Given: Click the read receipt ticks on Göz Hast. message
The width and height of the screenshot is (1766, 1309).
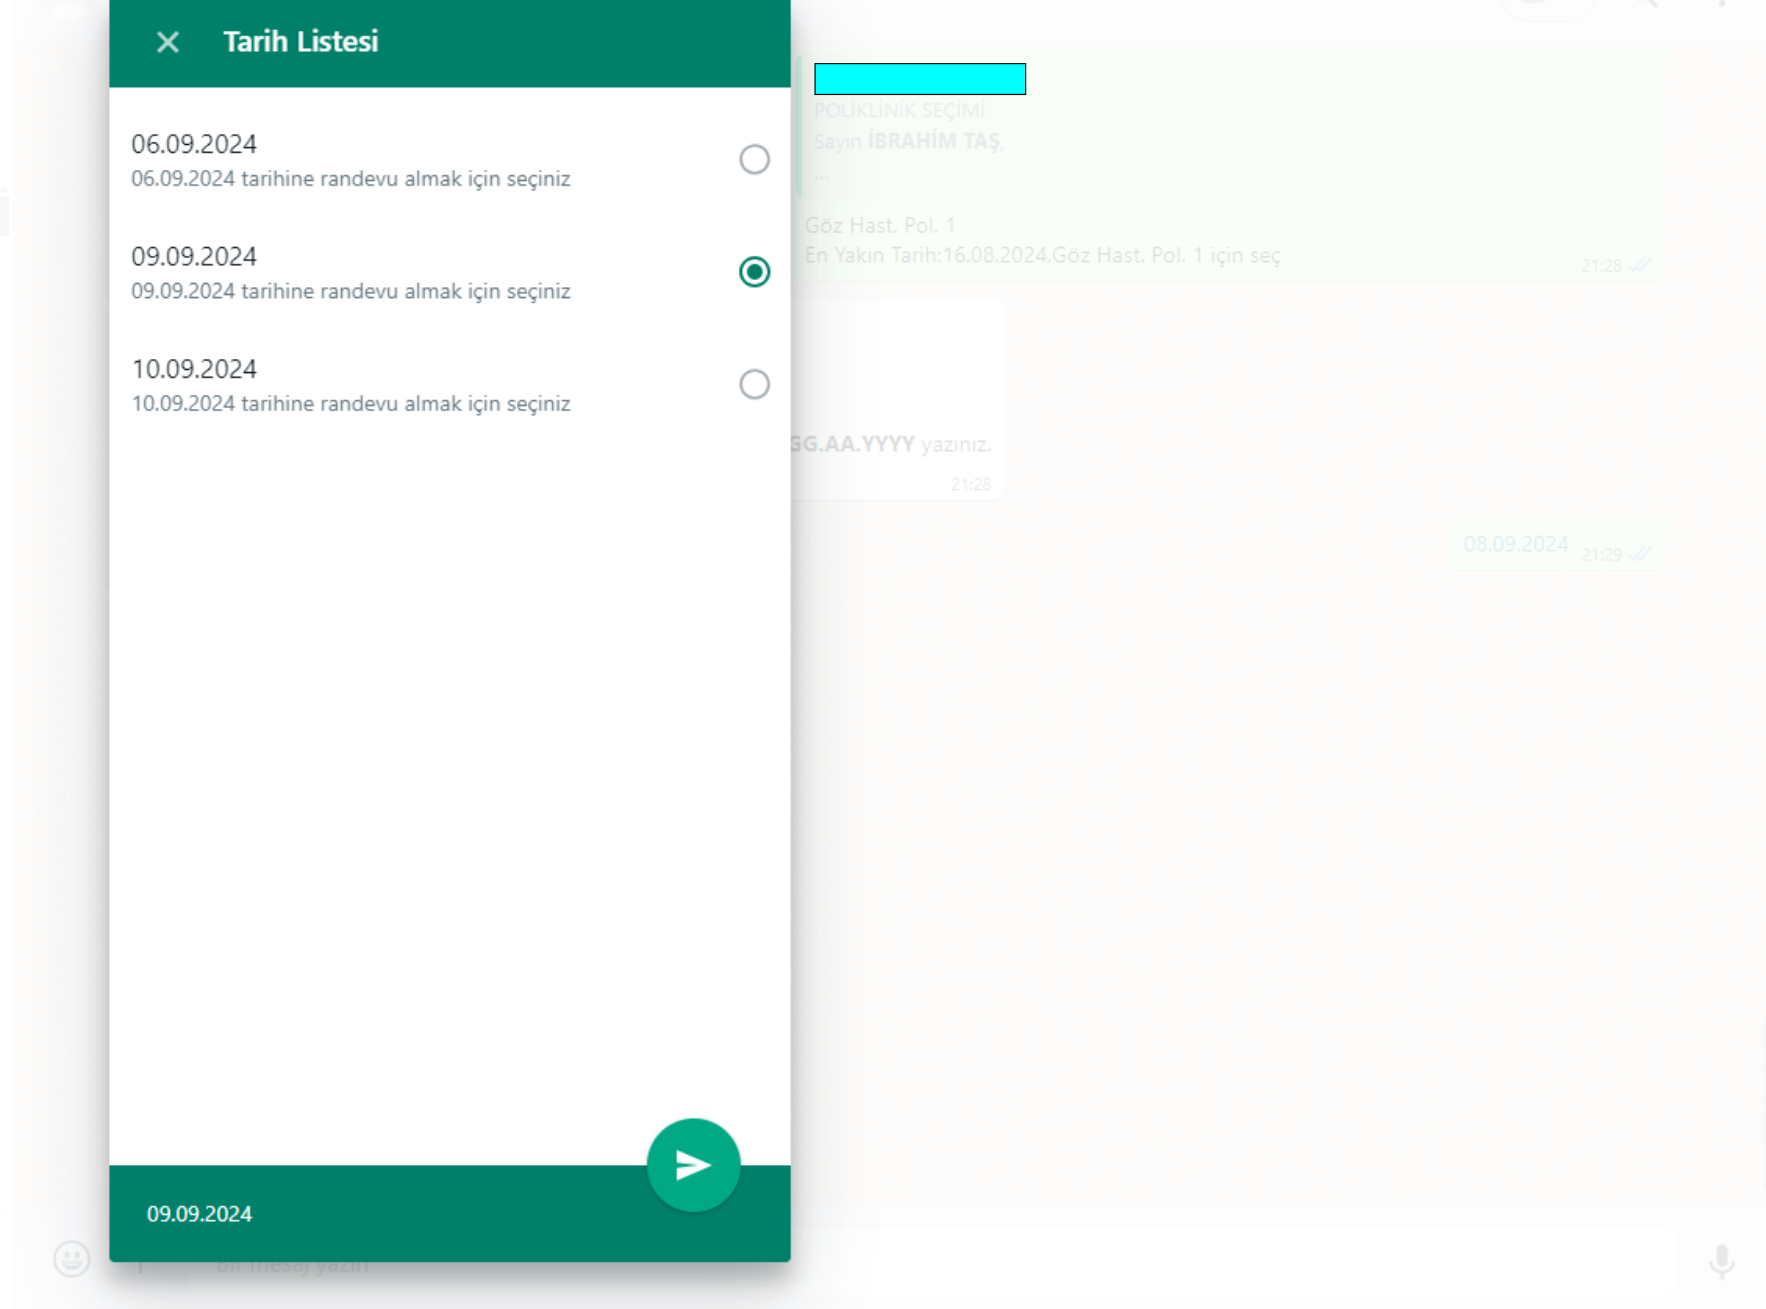Looking at the screenshot, I should coord(1639,266).
